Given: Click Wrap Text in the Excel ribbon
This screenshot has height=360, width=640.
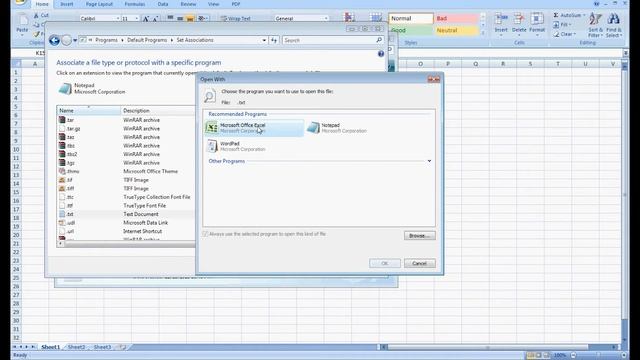Looking at the screenshot, I should (236, 18).
